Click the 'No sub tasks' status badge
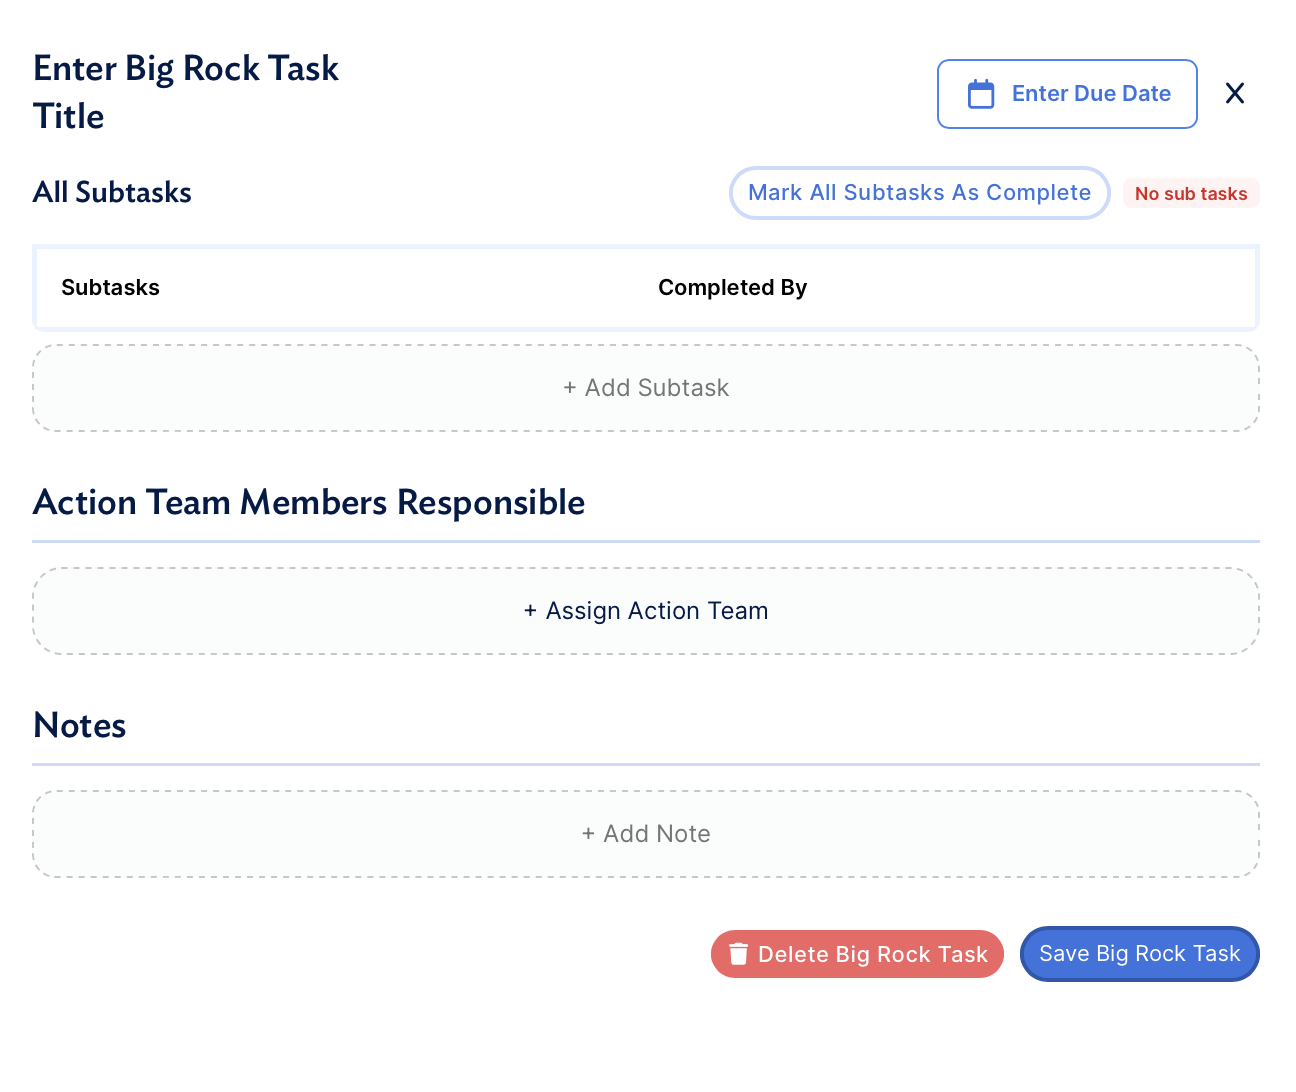 (x=1190, y=194)
